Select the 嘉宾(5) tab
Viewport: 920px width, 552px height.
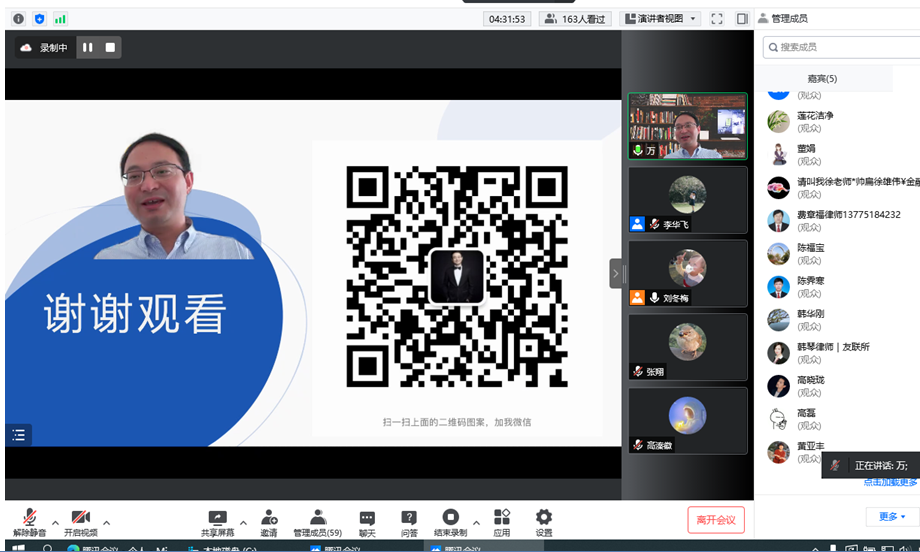click(x=823, y=78)
